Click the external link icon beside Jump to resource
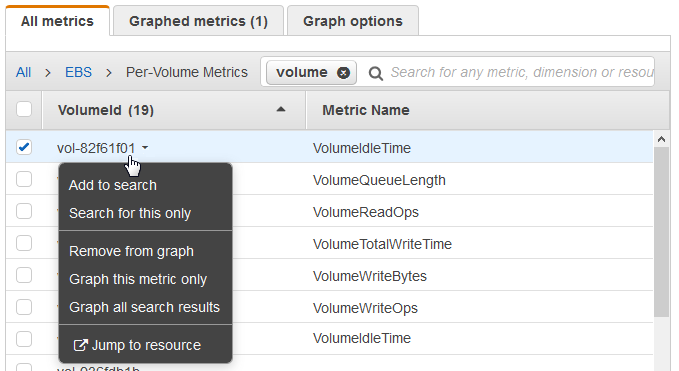Image resolution: width=679 pixels, height=371 pixels. click(80, 345)
